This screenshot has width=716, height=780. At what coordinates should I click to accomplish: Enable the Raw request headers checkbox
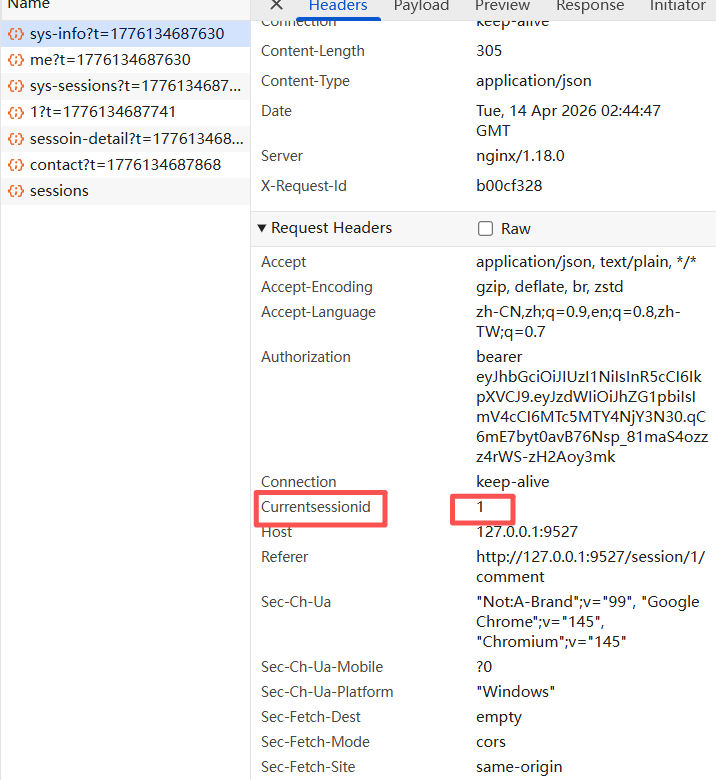coord(486,229)
